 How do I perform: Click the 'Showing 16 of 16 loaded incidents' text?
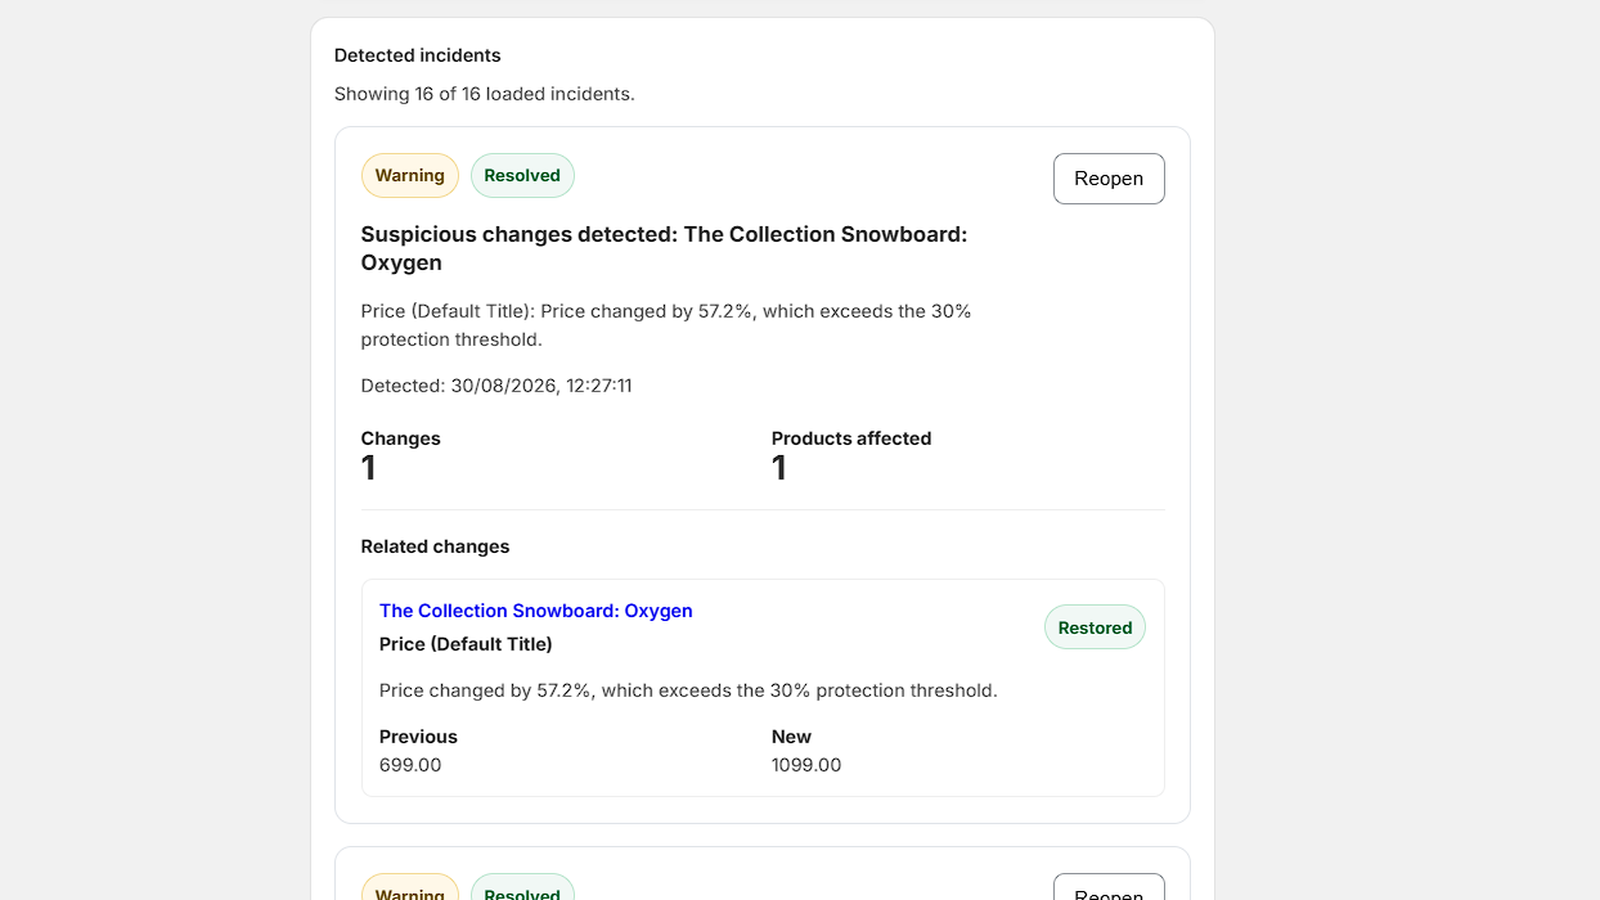click(x=484, y=94)
